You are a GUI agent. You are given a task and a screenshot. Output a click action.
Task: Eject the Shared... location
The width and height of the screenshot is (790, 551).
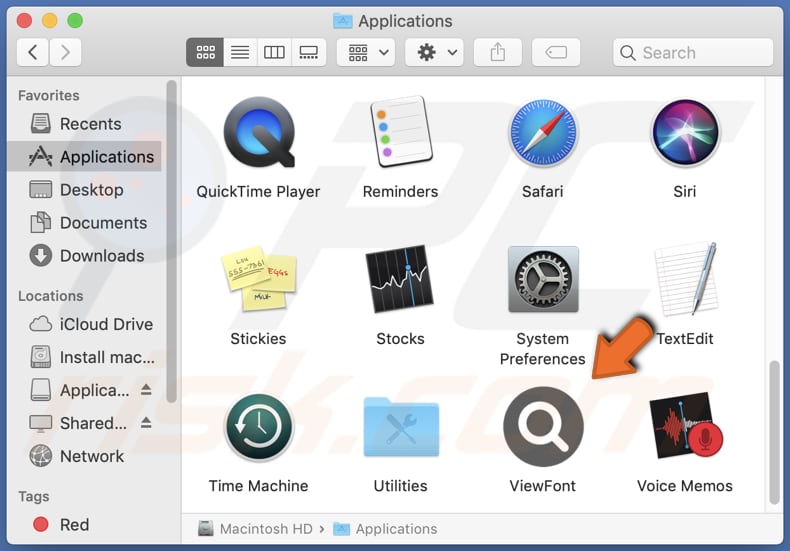(x=146, y=422)
